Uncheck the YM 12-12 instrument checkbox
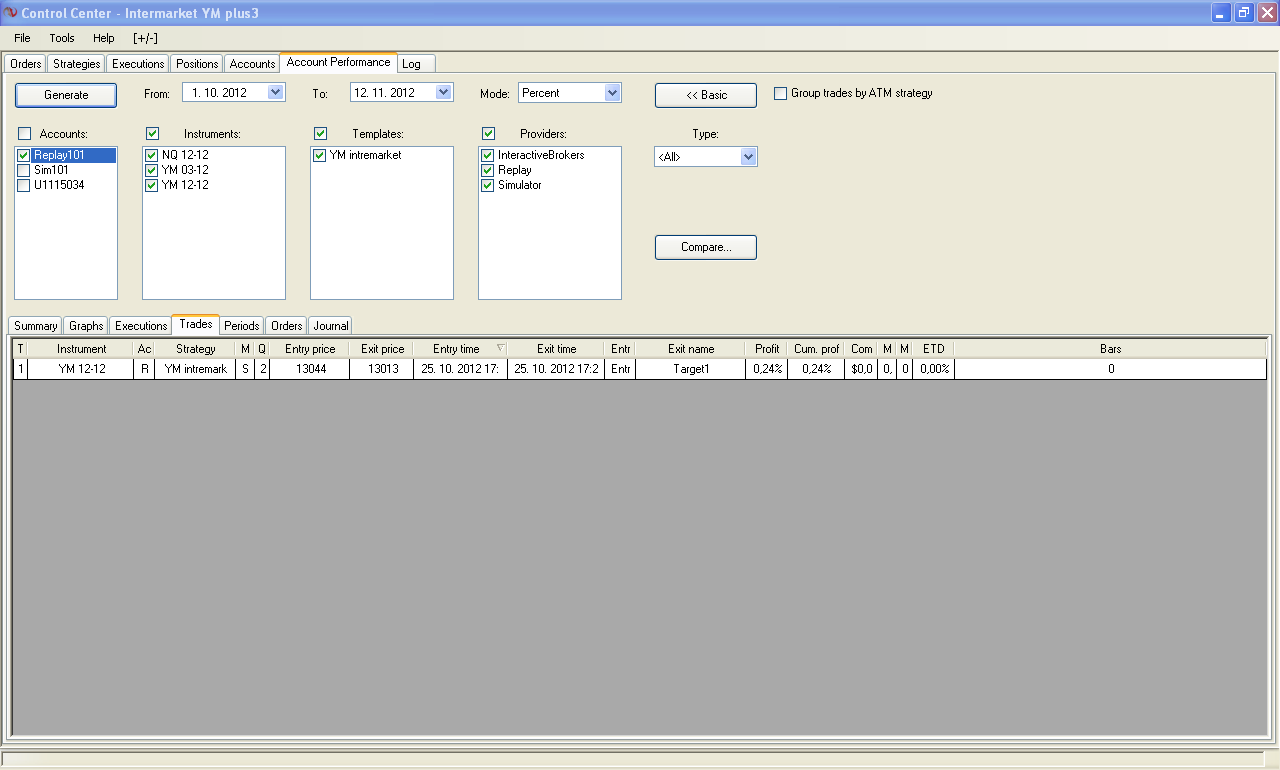 coord(151,185)
